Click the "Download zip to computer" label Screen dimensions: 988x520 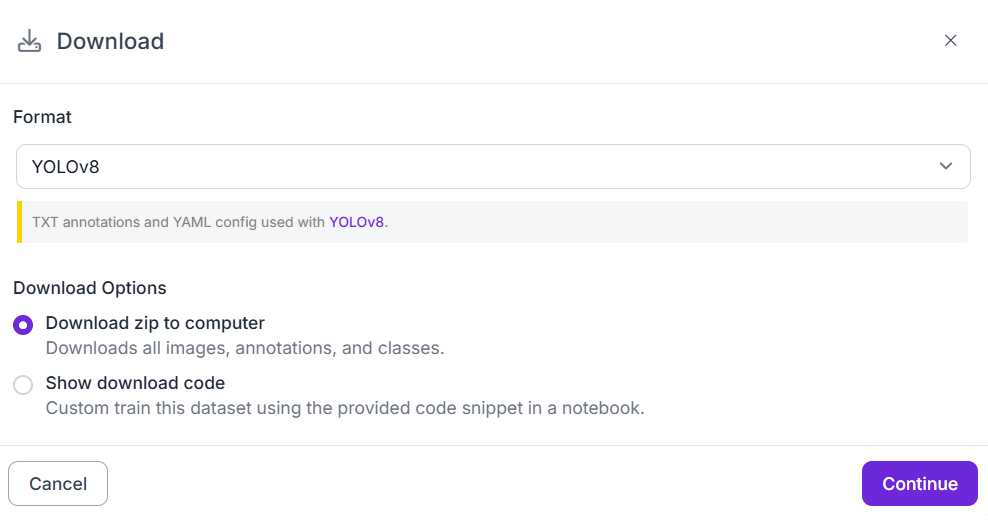pos(155,323)
